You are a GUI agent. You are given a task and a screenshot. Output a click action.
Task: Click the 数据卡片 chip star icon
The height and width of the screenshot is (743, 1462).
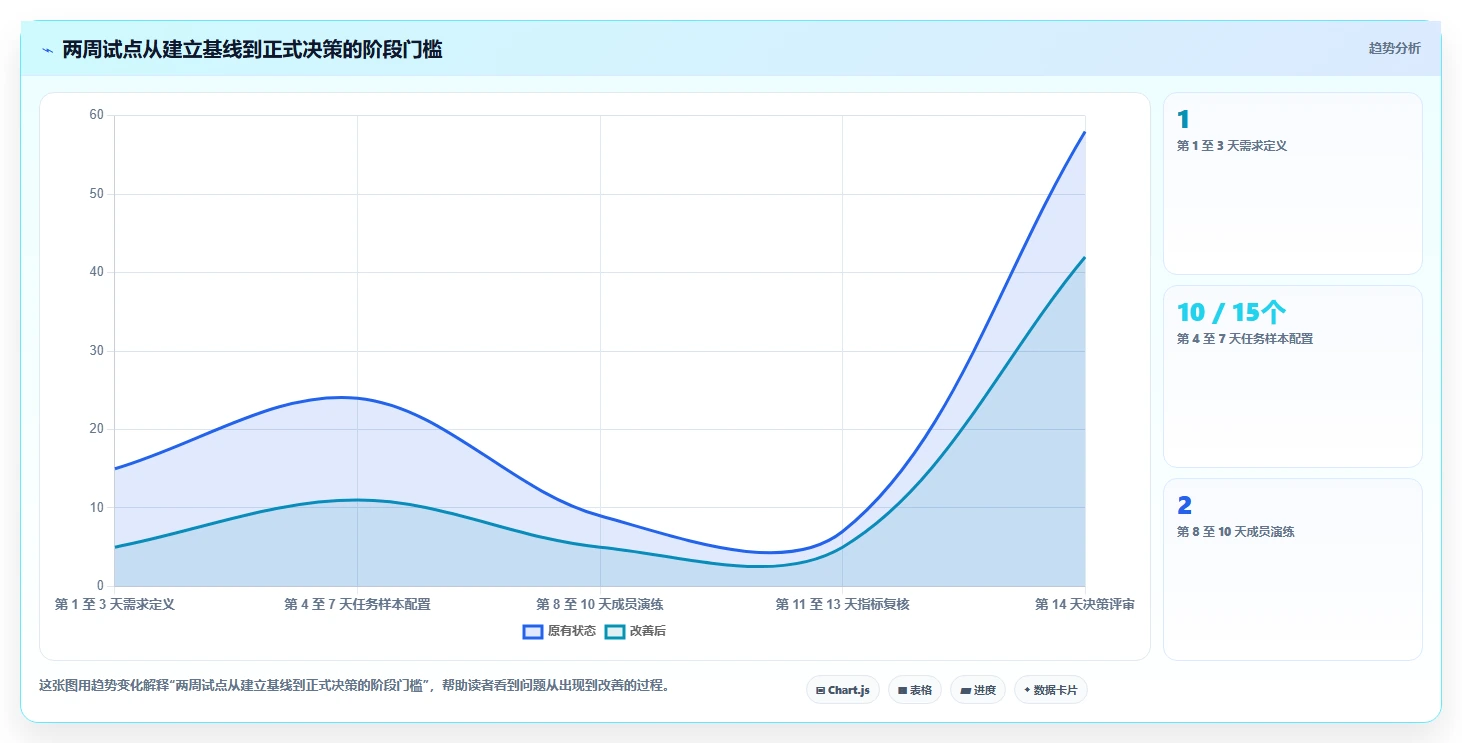click(x=1027, y=690)
